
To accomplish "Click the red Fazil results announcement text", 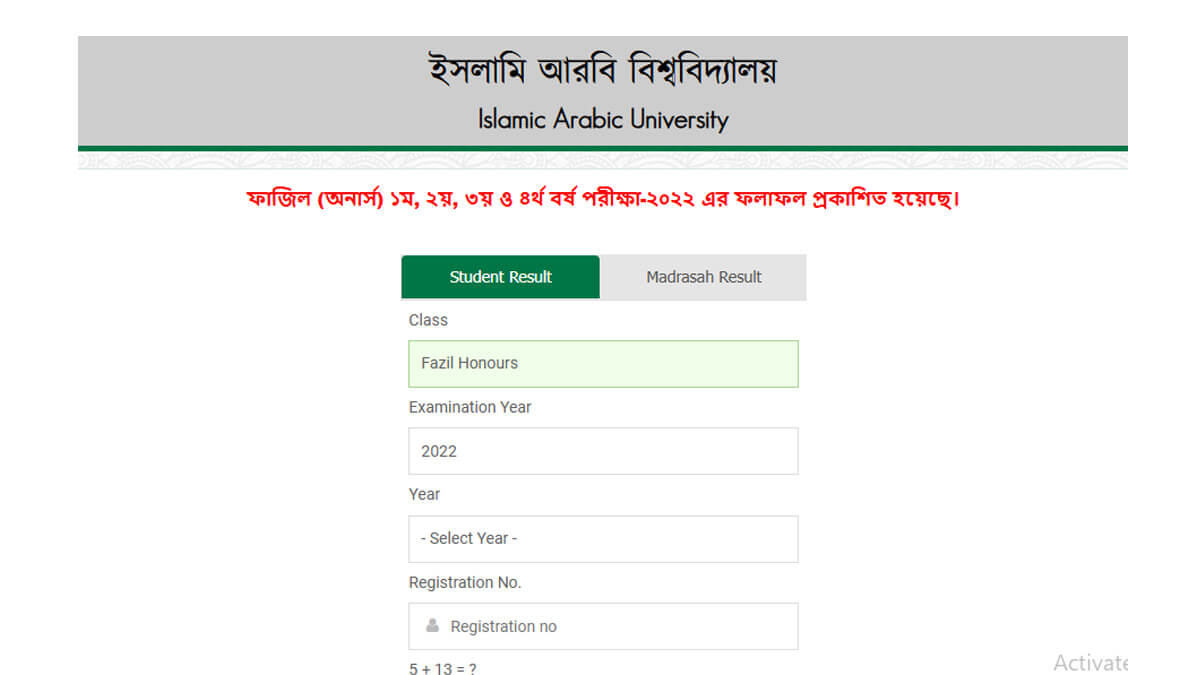I will 603,199.
